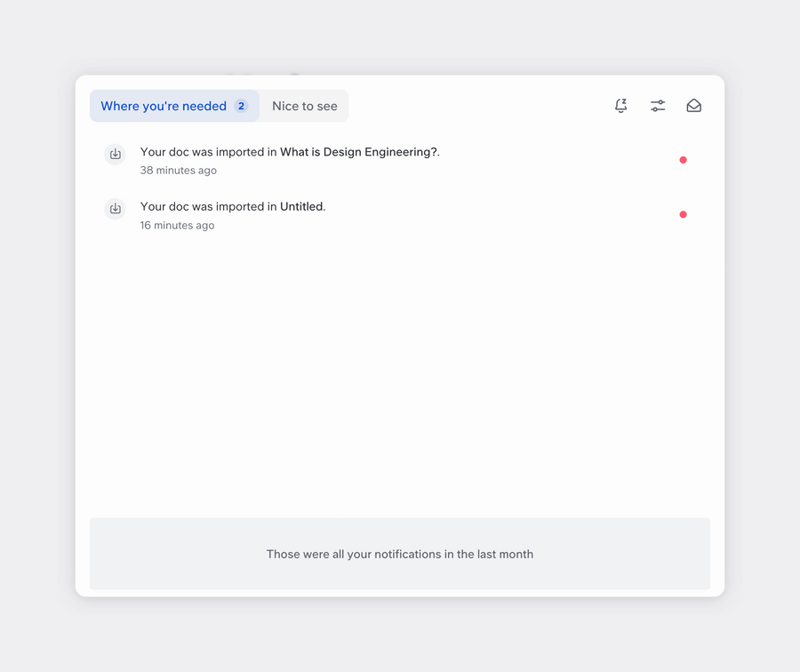
Task: Click the import icon beside the Untitled notification
Action: point(115,209)
